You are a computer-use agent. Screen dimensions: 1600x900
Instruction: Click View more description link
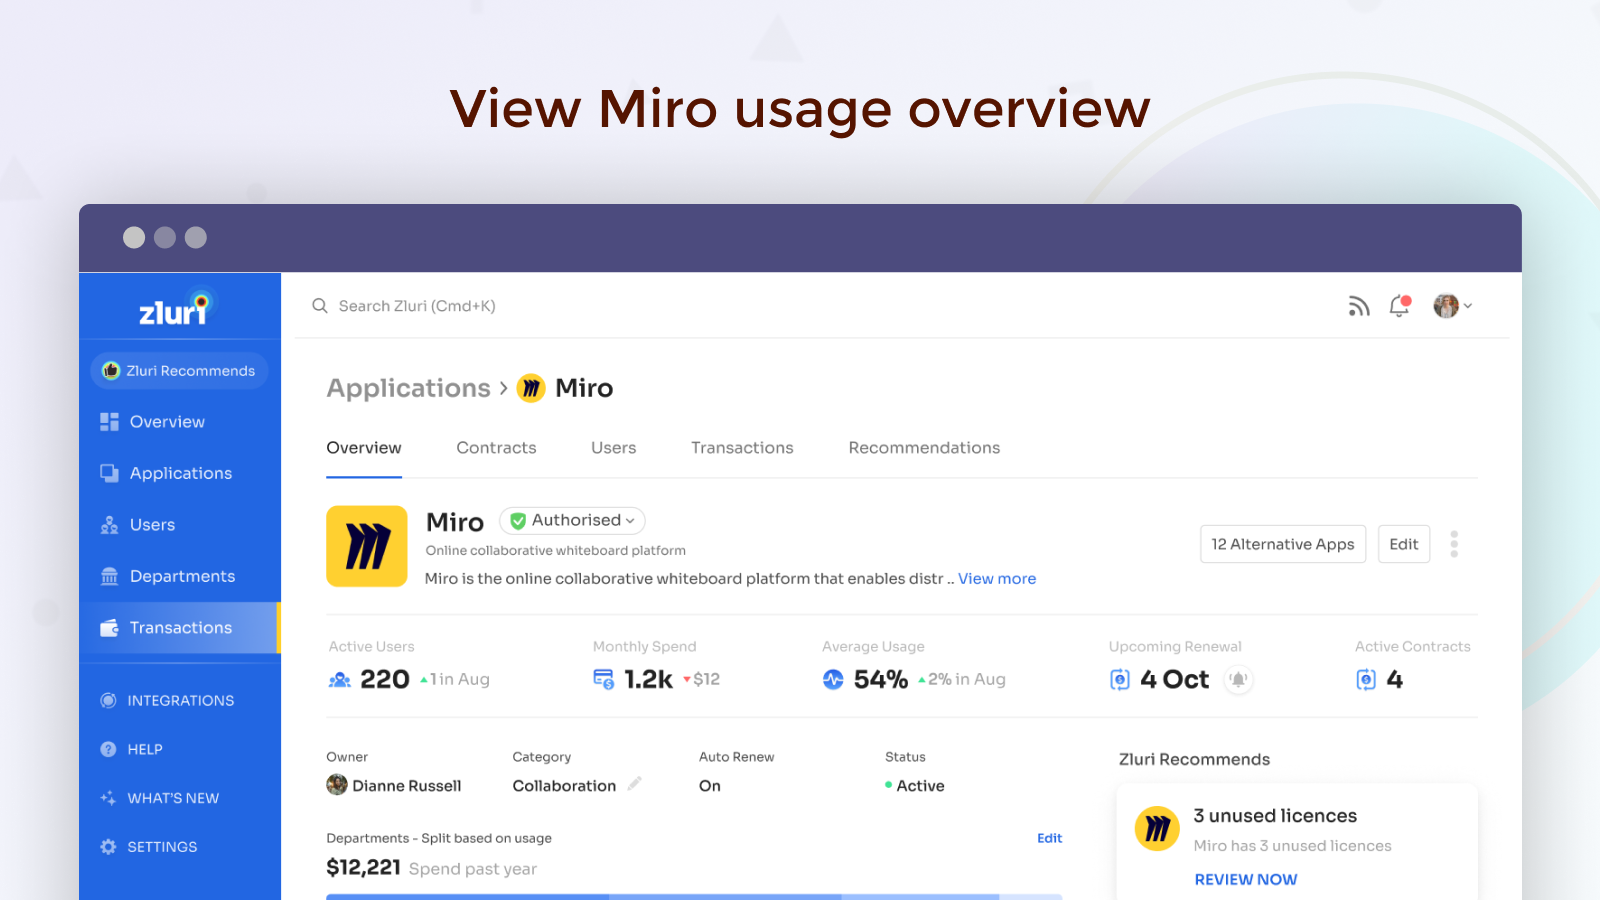997,579
